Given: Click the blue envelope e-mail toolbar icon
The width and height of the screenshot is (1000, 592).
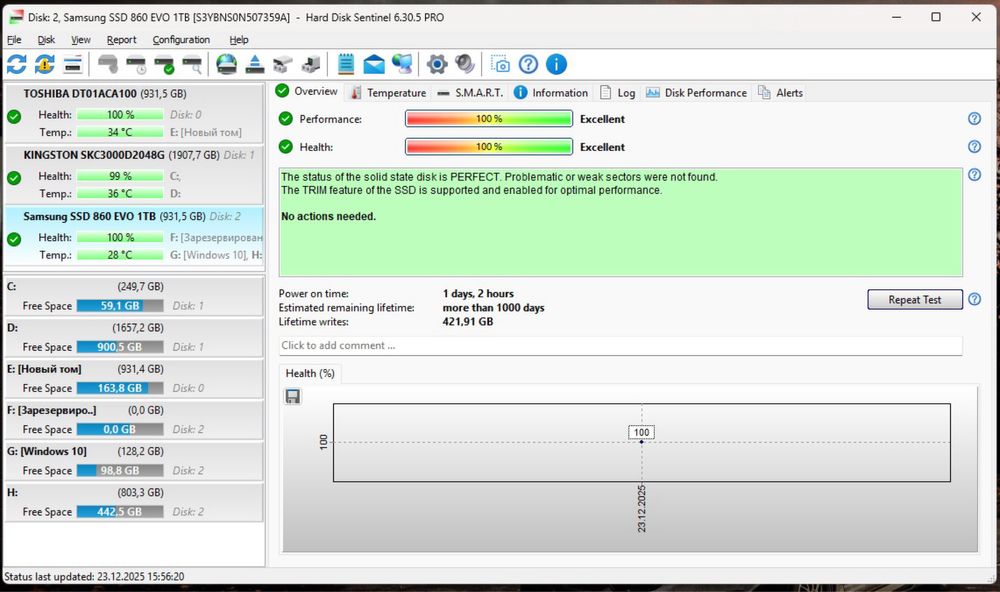Looking at the screenshot, I should coord(374,64).
